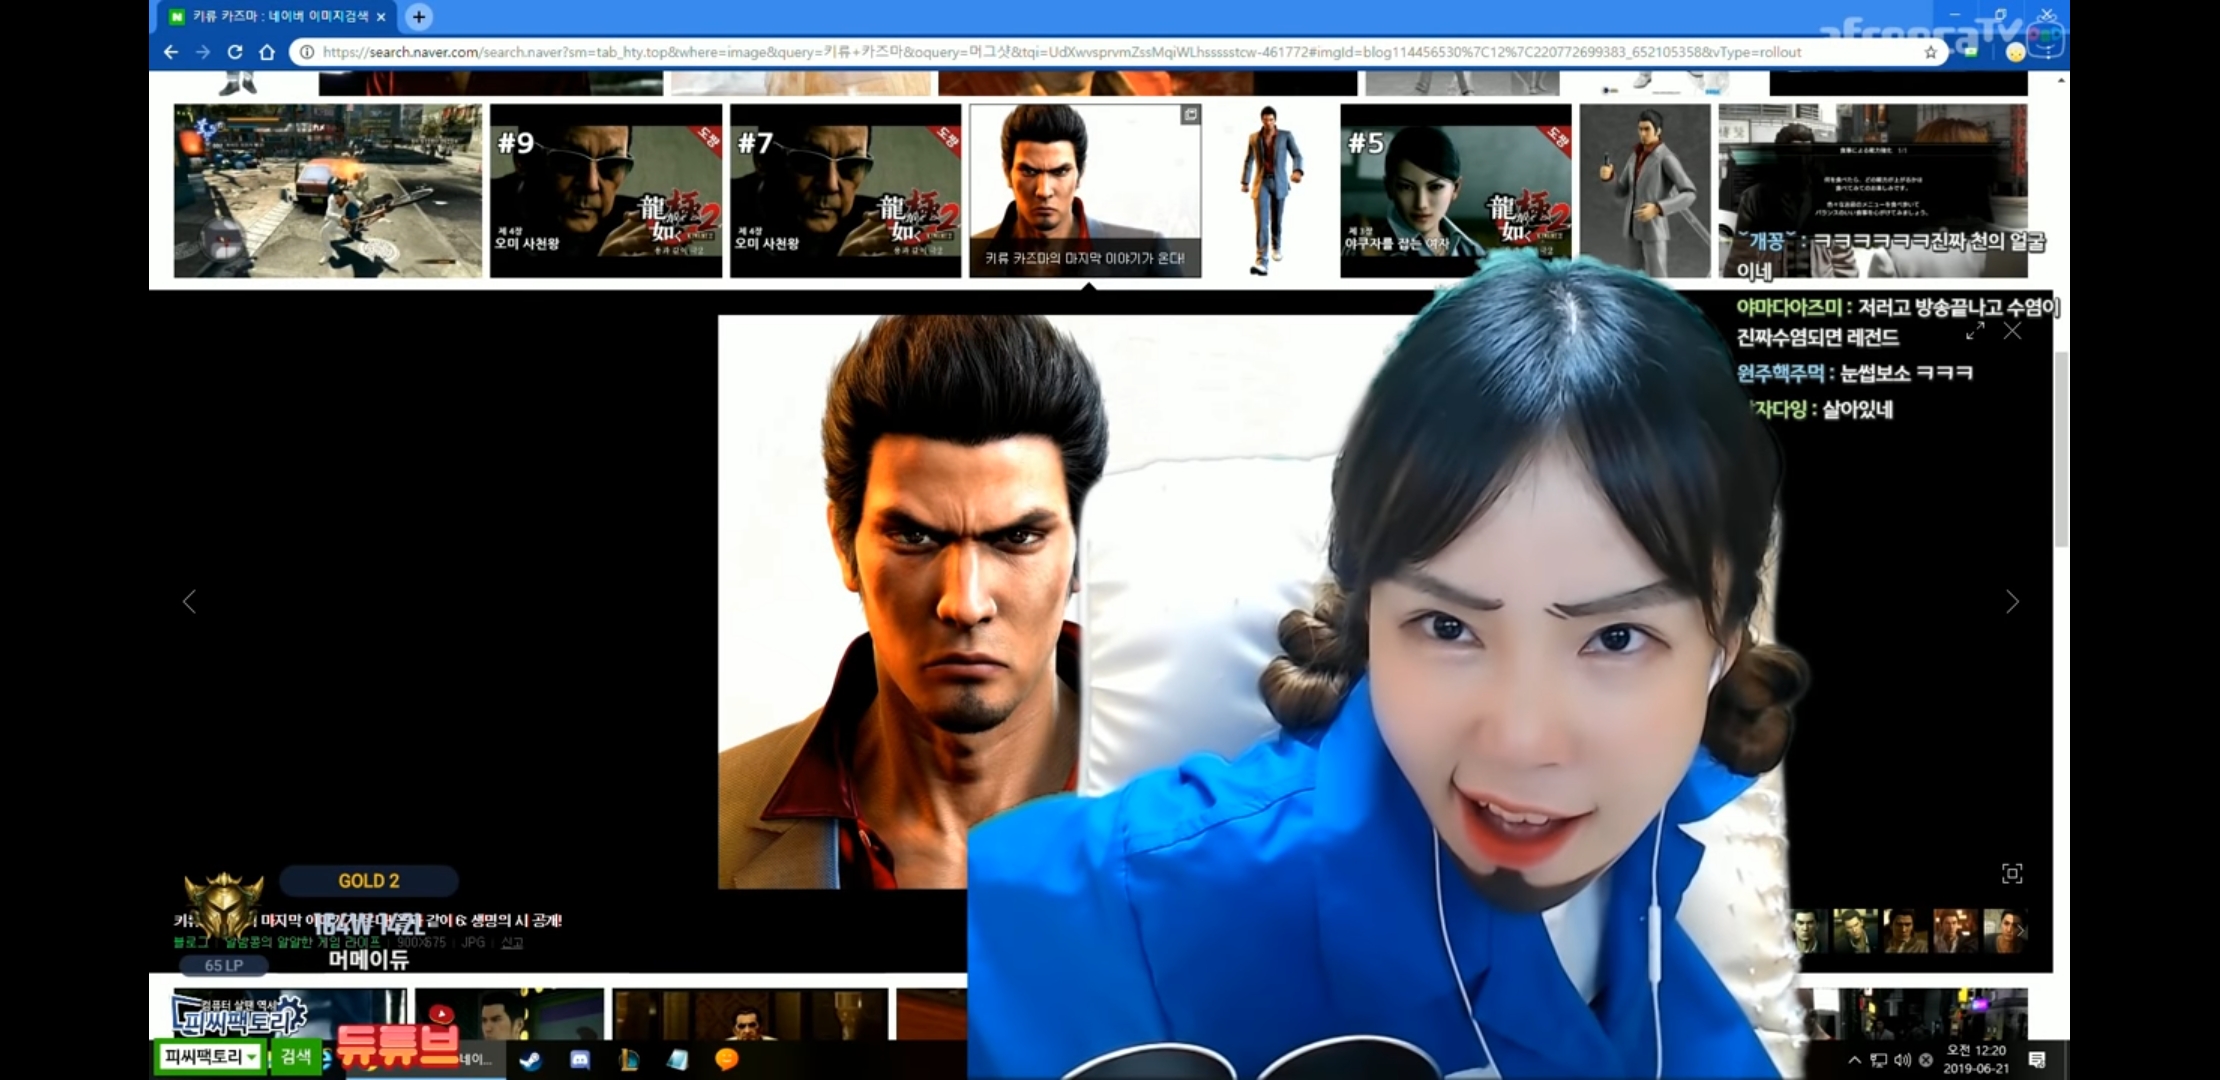The height and width of the screenshot is (1080, 2220).
Task: Show hidden system tray icons
Action: (1855, 1060)
